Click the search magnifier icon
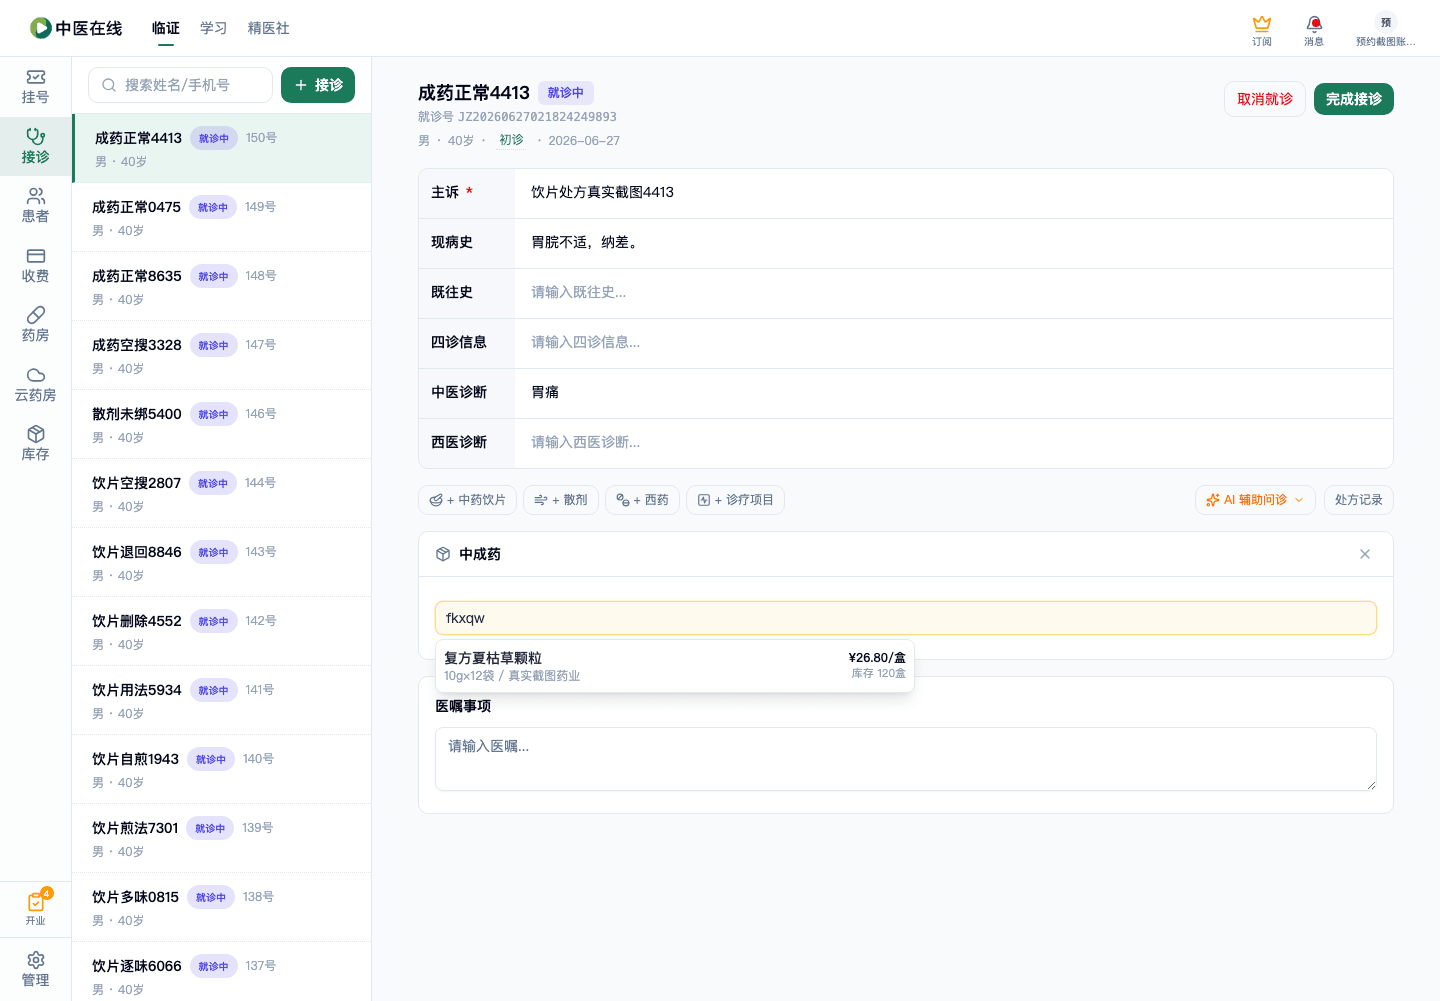 pyautogui.click(x=109, y=85)
